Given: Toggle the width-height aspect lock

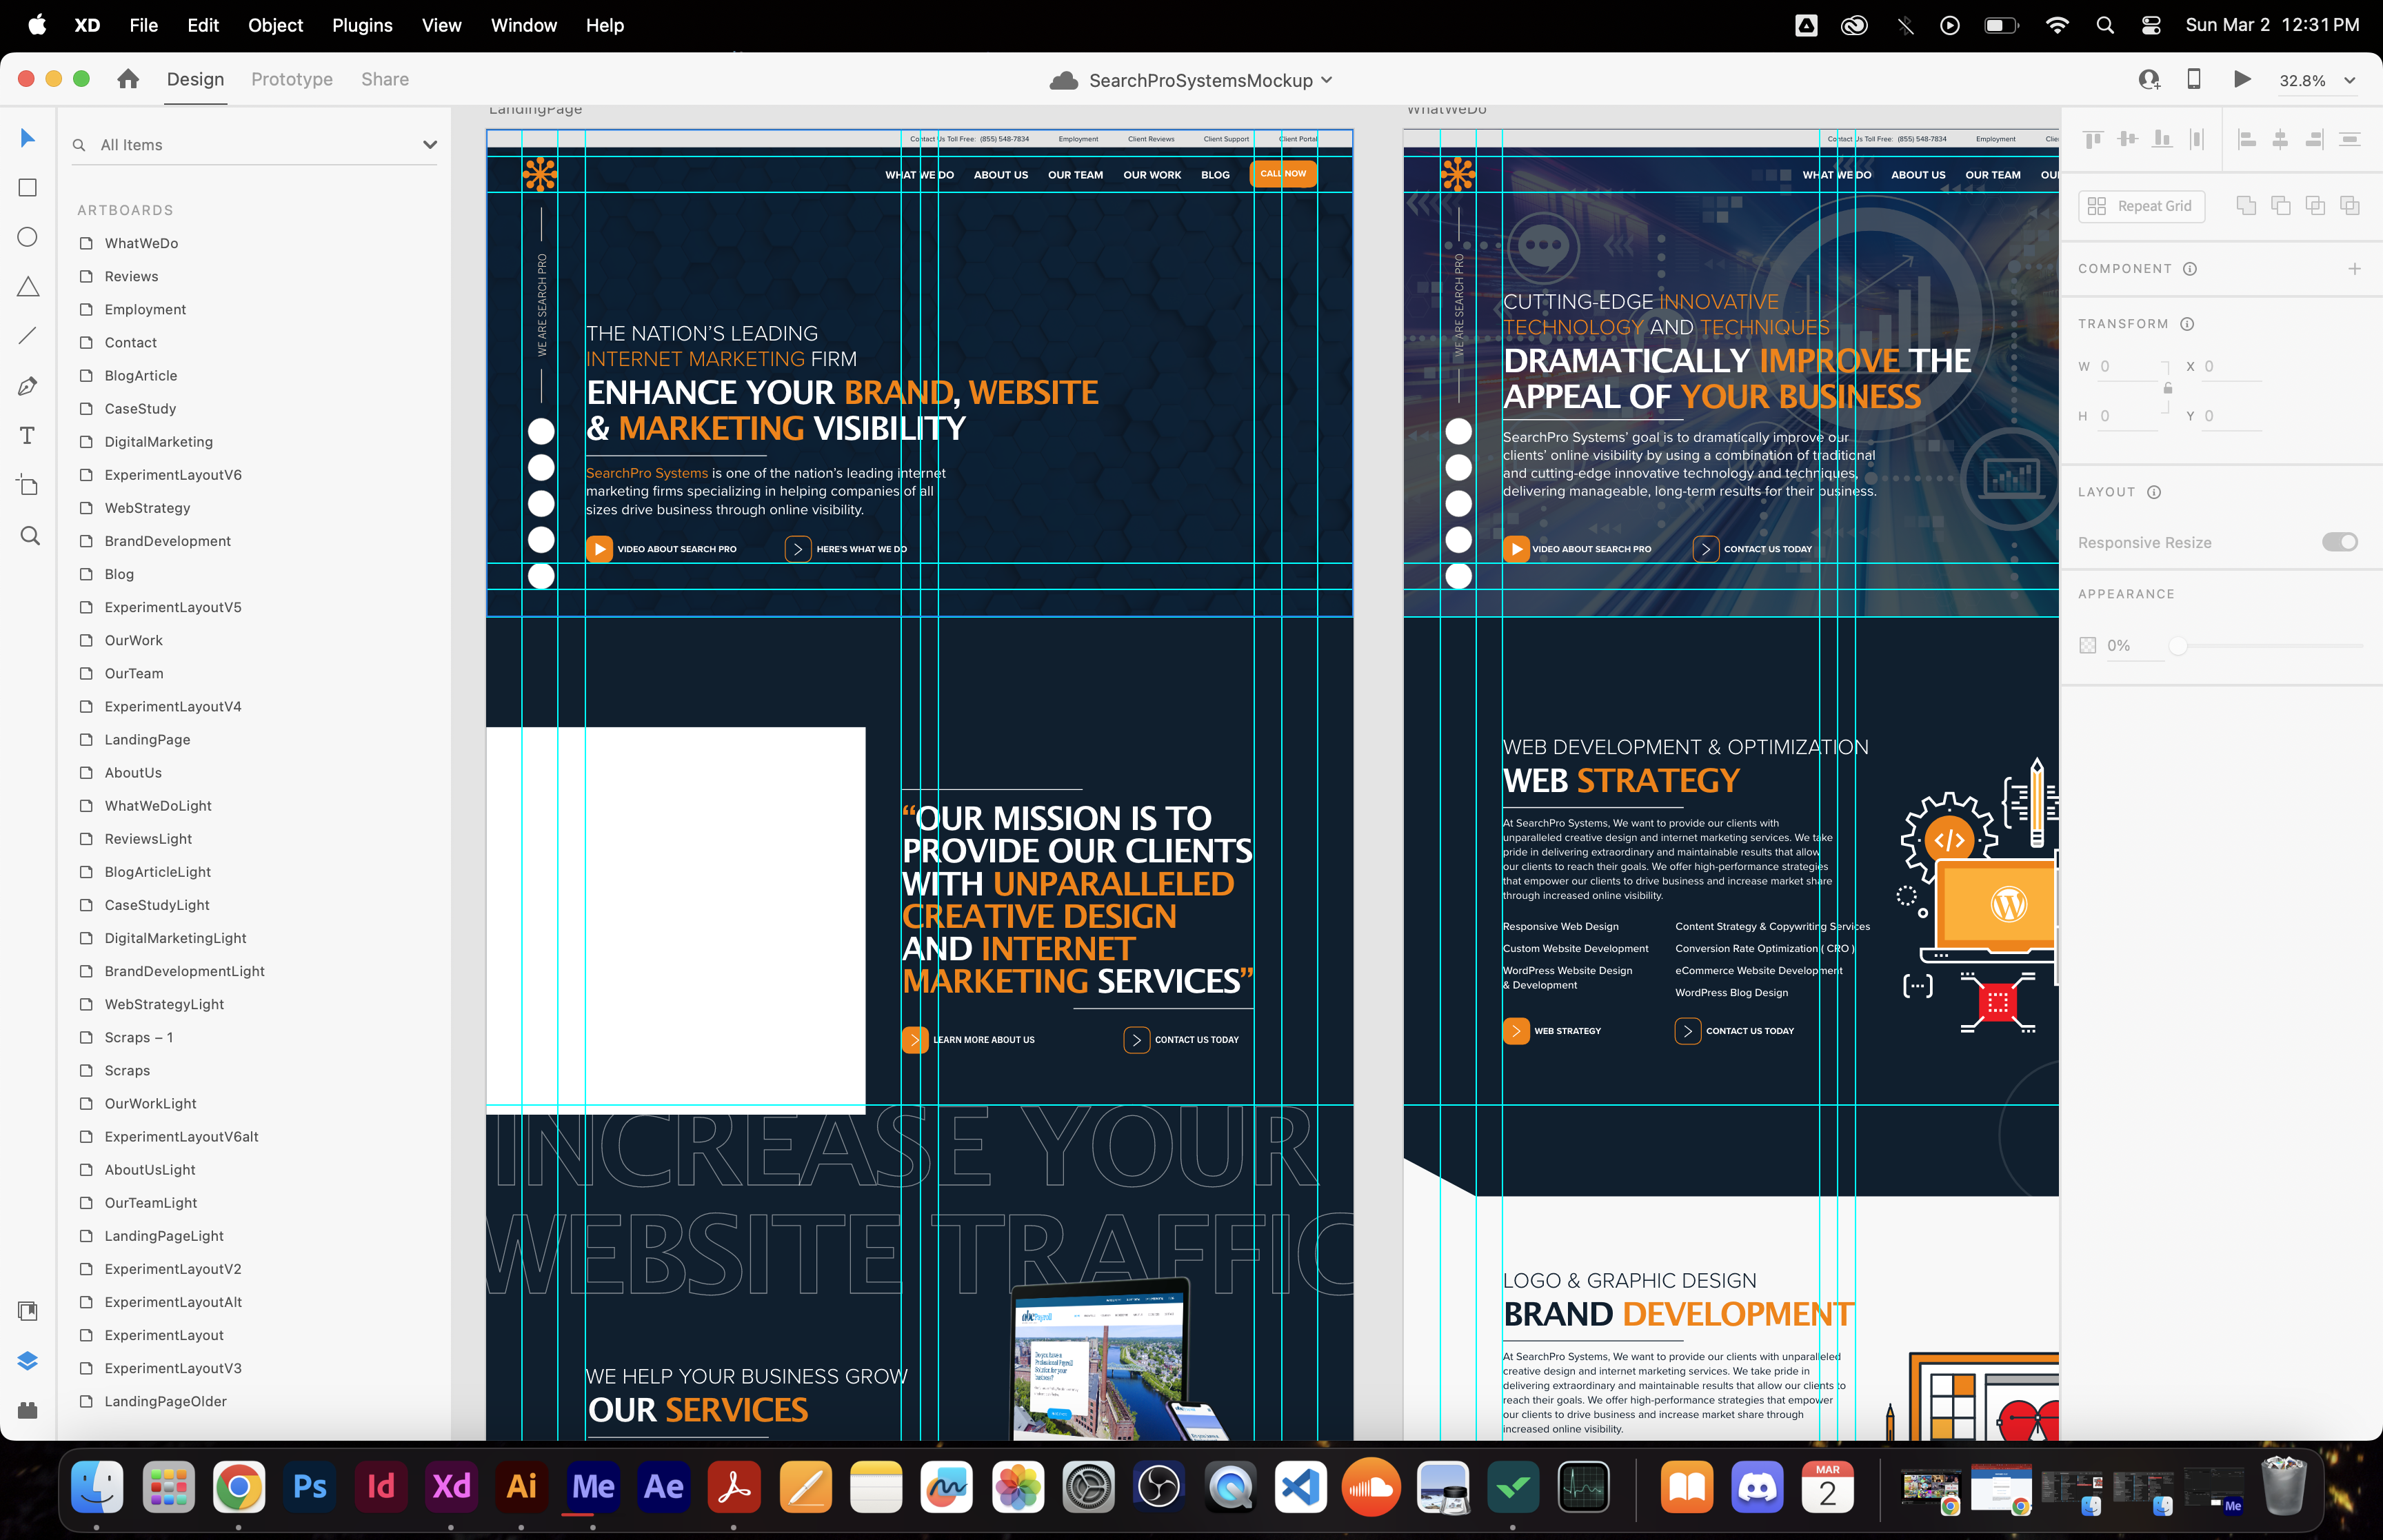Looking at the screenshot, I should [2168, 389].
